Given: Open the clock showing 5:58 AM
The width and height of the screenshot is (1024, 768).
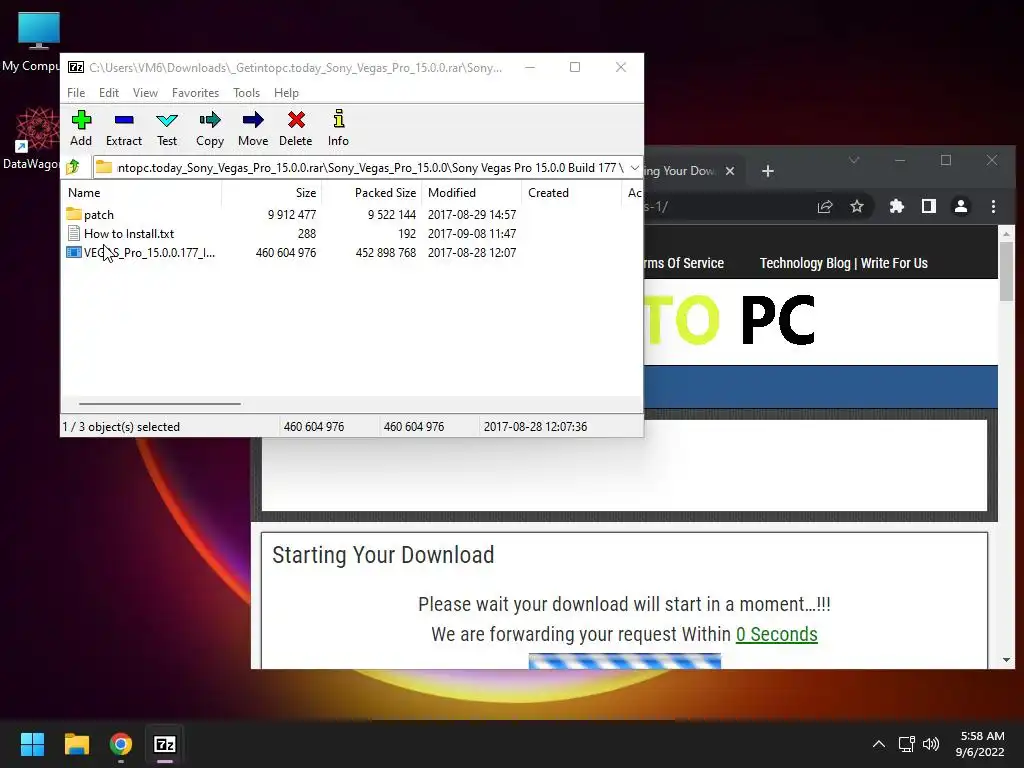Looking at the screenshot, I should pyautogui.click(x=980, y=744).
